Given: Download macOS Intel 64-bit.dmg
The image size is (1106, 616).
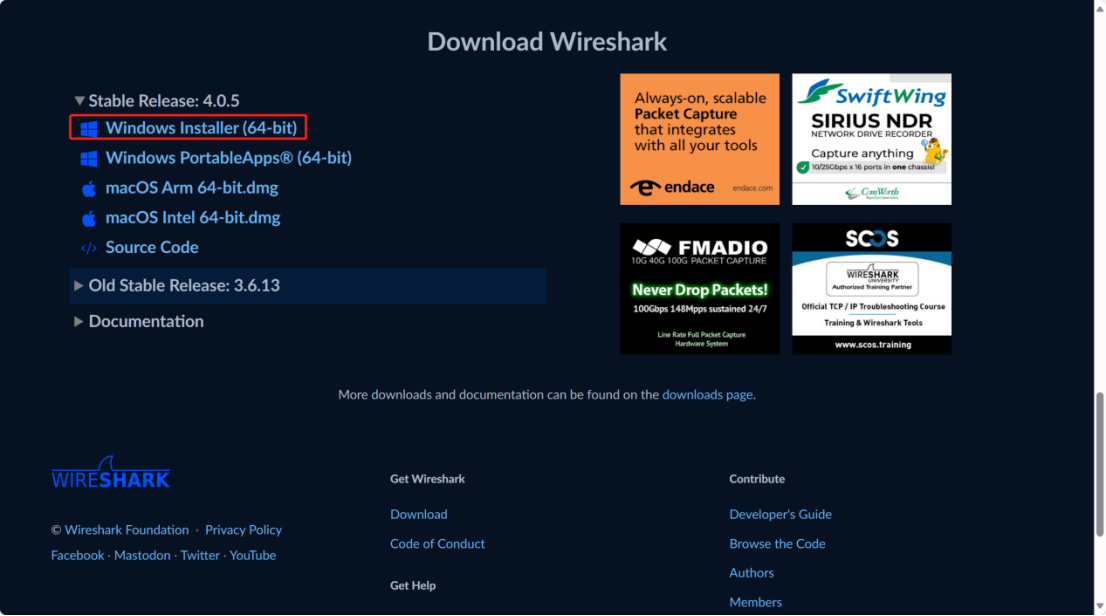Looking at the screenshot, I should coord(193,217).
